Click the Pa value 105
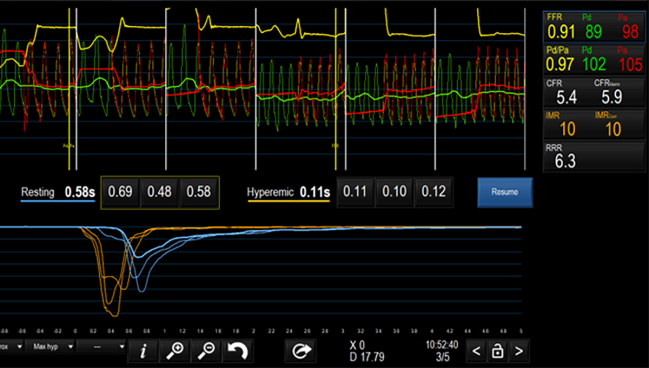This screenshot has width=649, height=368. pos(631,65)
